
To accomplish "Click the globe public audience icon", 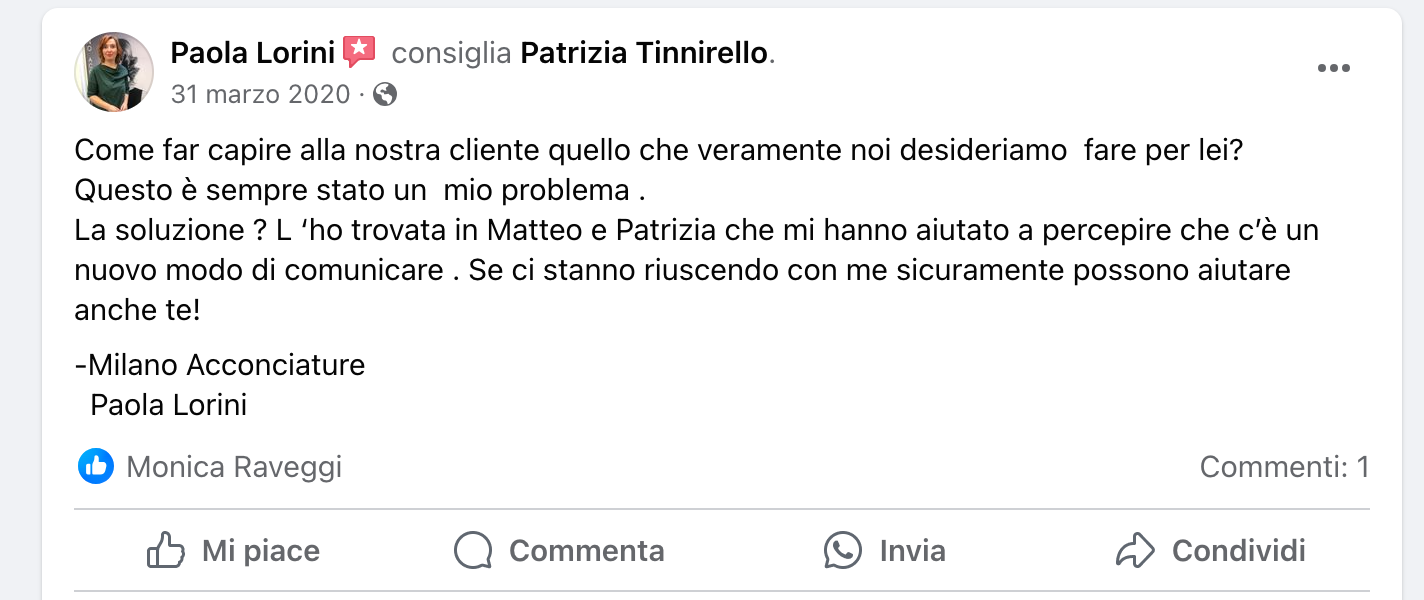I will click(x=385, y=95).
